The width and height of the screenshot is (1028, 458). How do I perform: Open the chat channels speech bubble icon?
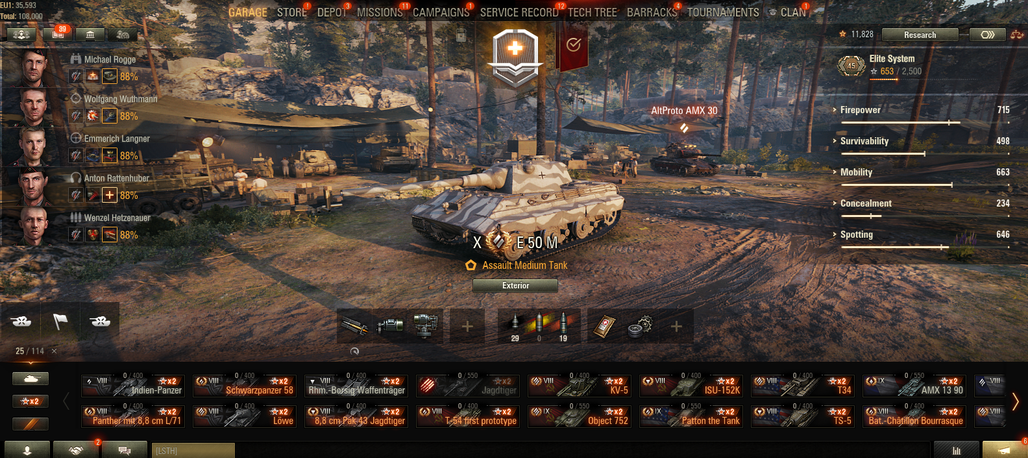(x=125, y=450)
